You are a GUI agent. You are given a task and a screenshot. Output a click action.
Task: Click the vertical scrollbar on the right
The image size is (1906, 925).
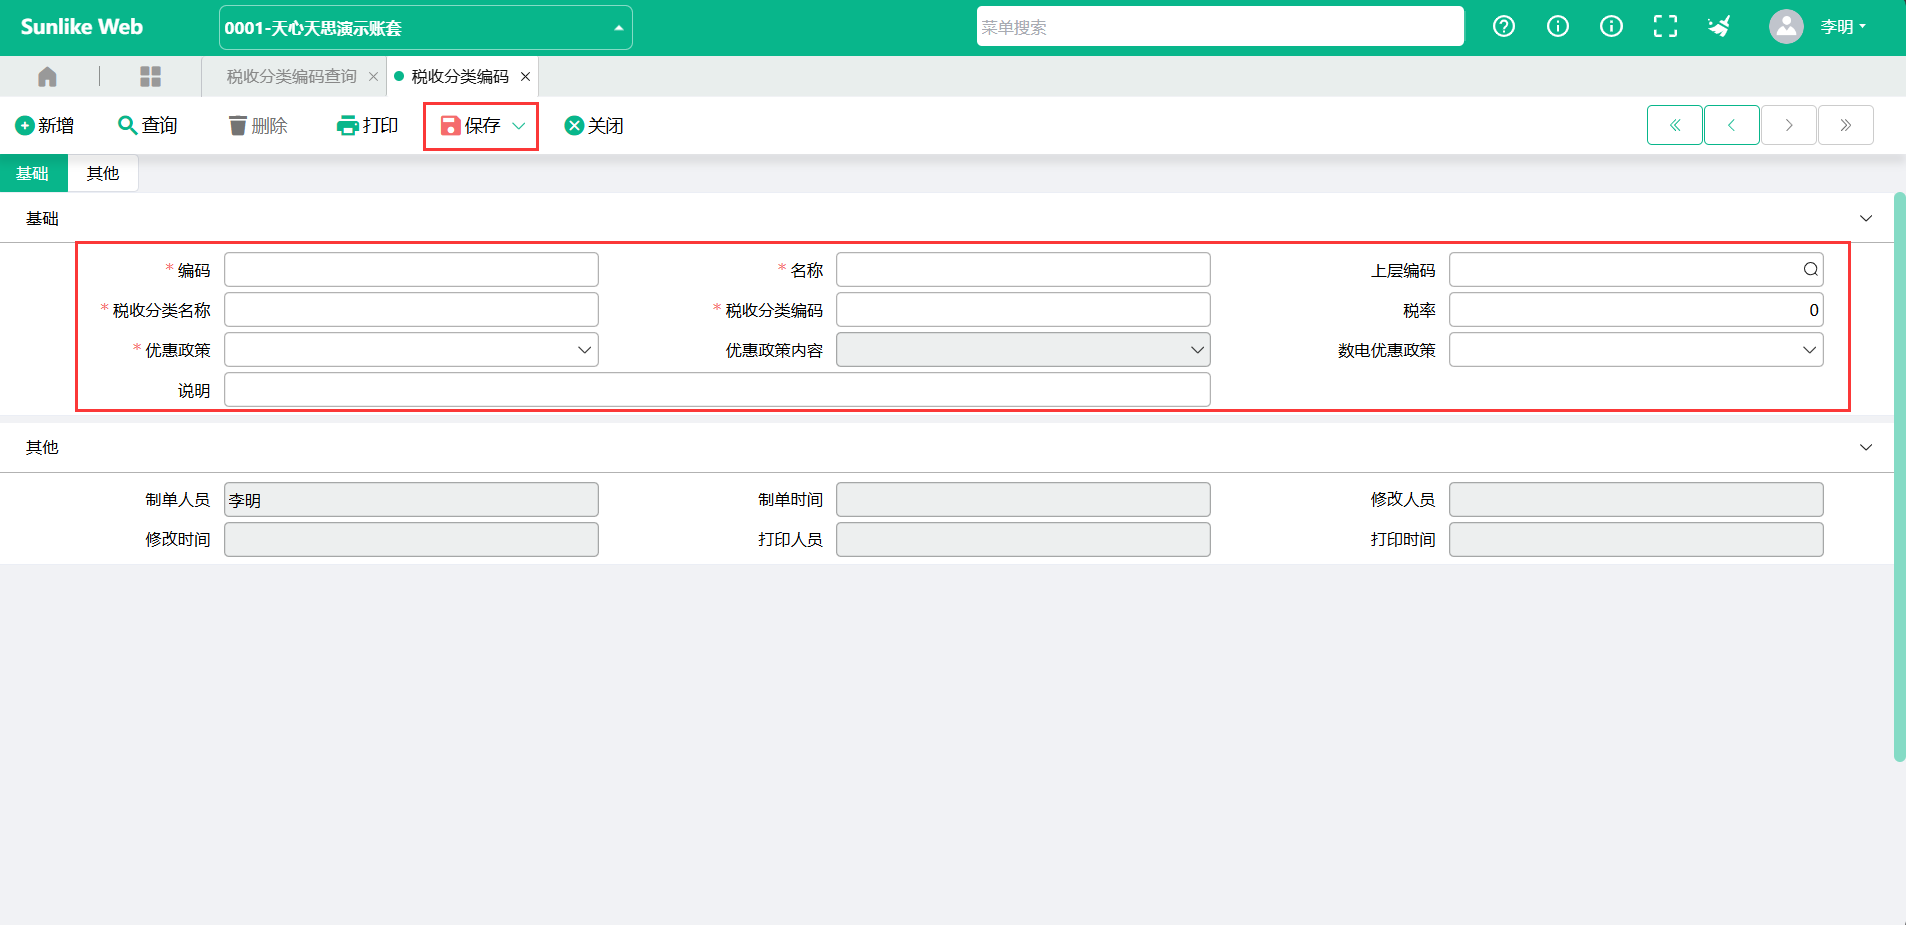click(1900, 477)
